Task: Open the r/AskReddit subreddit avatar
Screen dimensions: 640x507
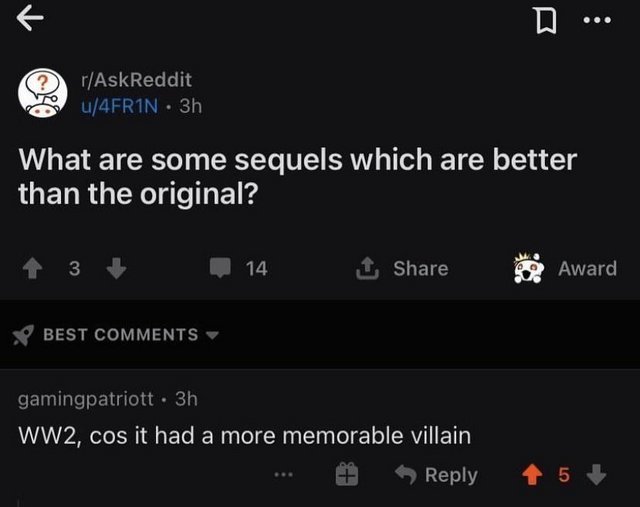Action: (x=42, y=92)
